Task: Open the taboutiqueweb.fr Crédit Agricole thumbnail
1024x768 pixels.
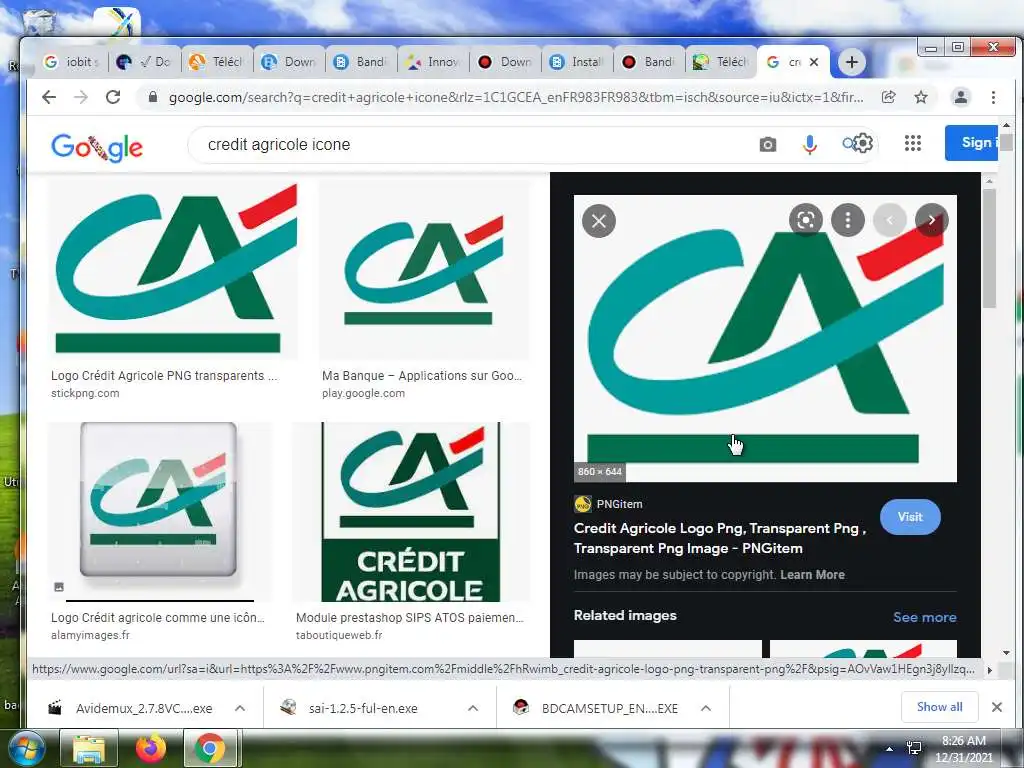Action: (411, 511)
